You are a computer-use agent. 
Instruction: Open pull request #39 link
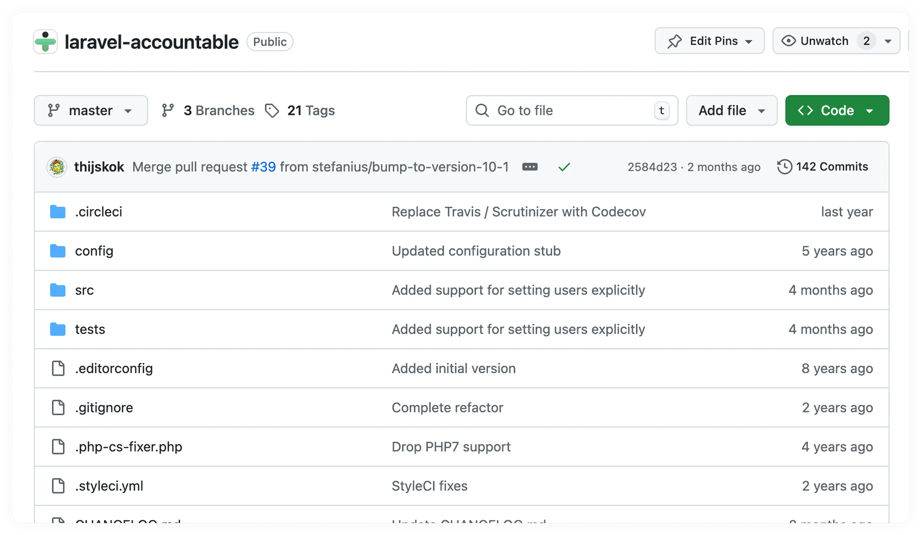[263, 167]
